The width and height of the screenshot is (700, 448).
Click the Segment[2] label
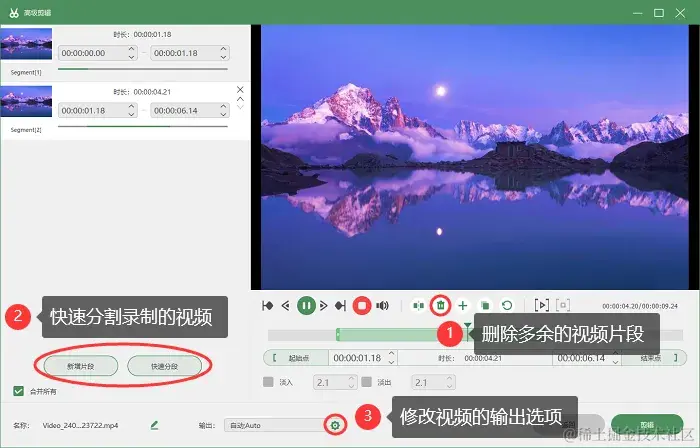point(26,130)
